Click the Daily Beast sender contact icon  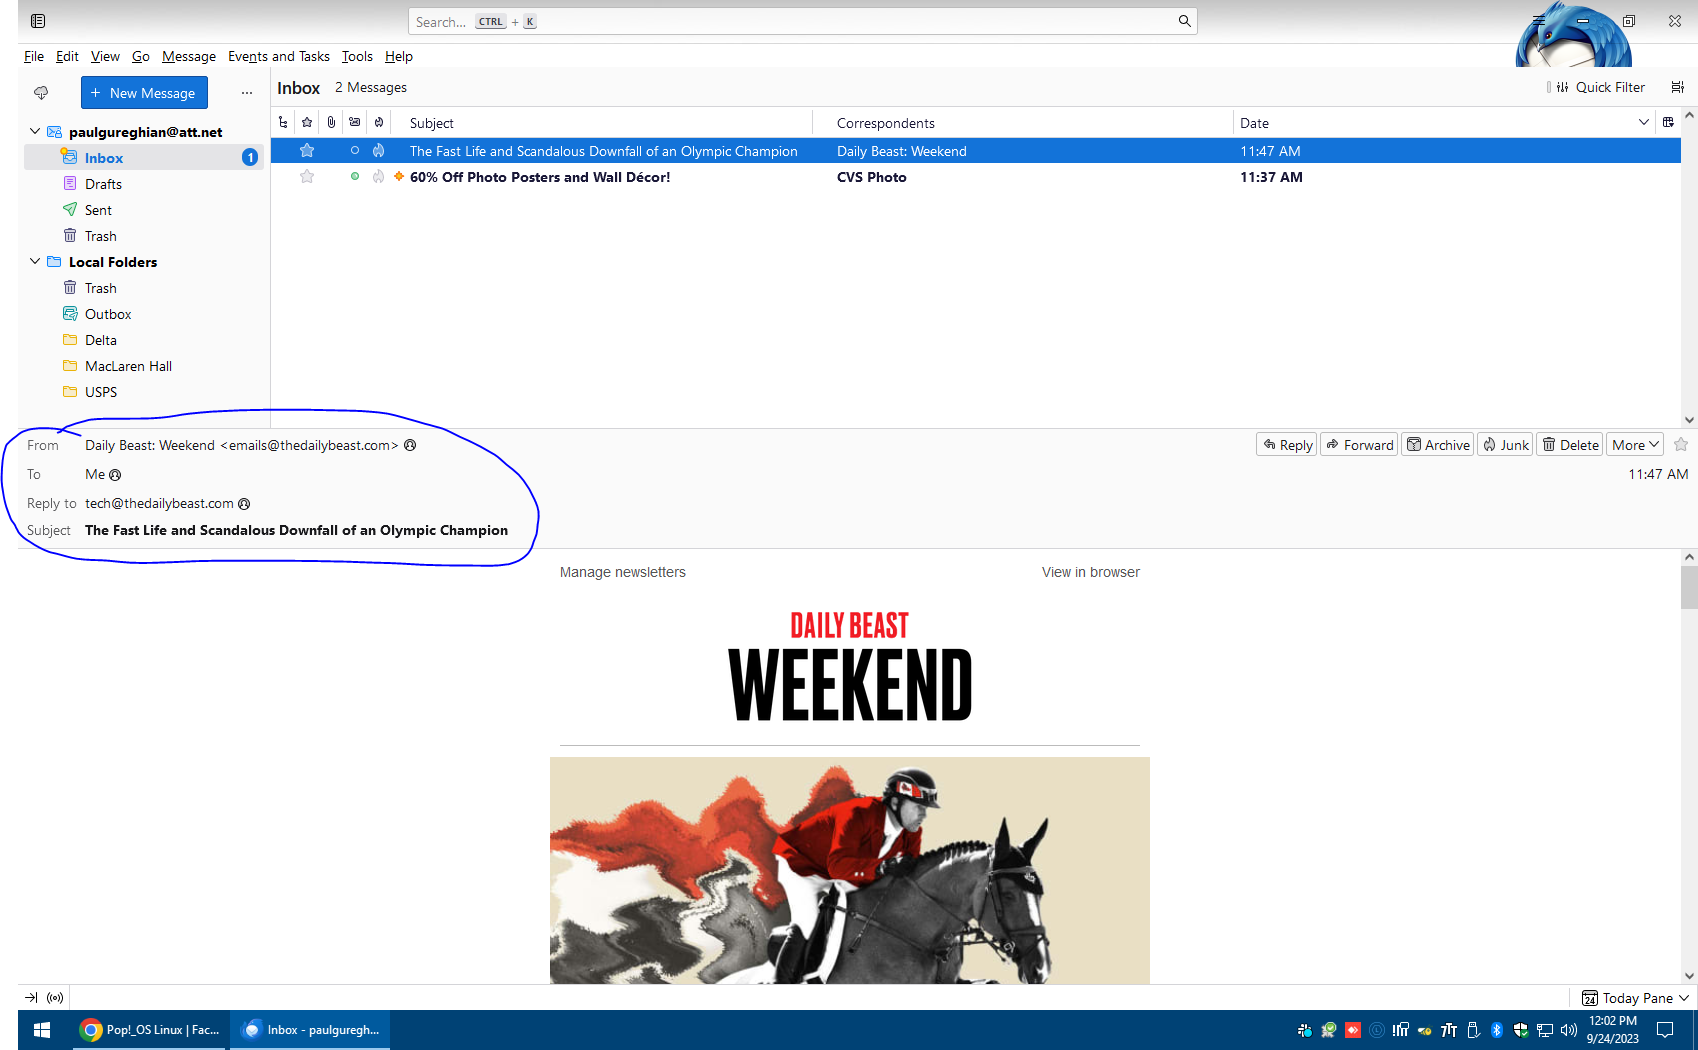pyautogui.click(x=410, y=446)
